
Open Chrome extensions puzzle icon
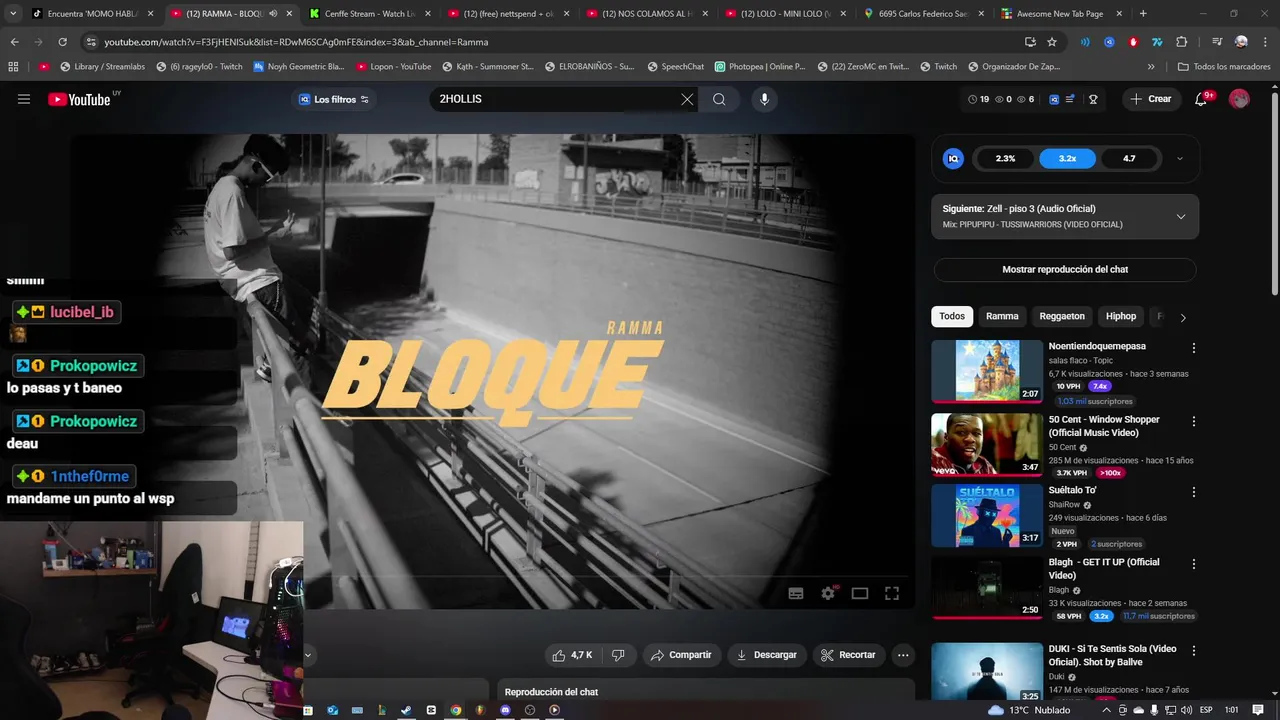pos(1182,42)
